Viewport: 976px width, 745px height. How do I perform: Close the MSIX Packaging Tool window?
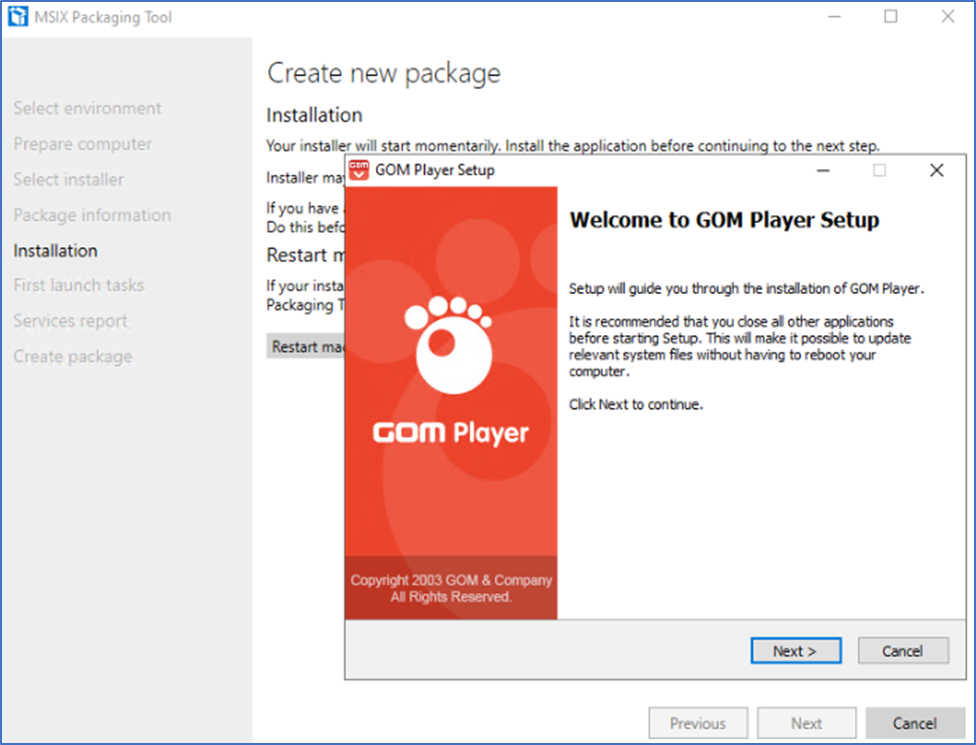[x=947, y=17]
